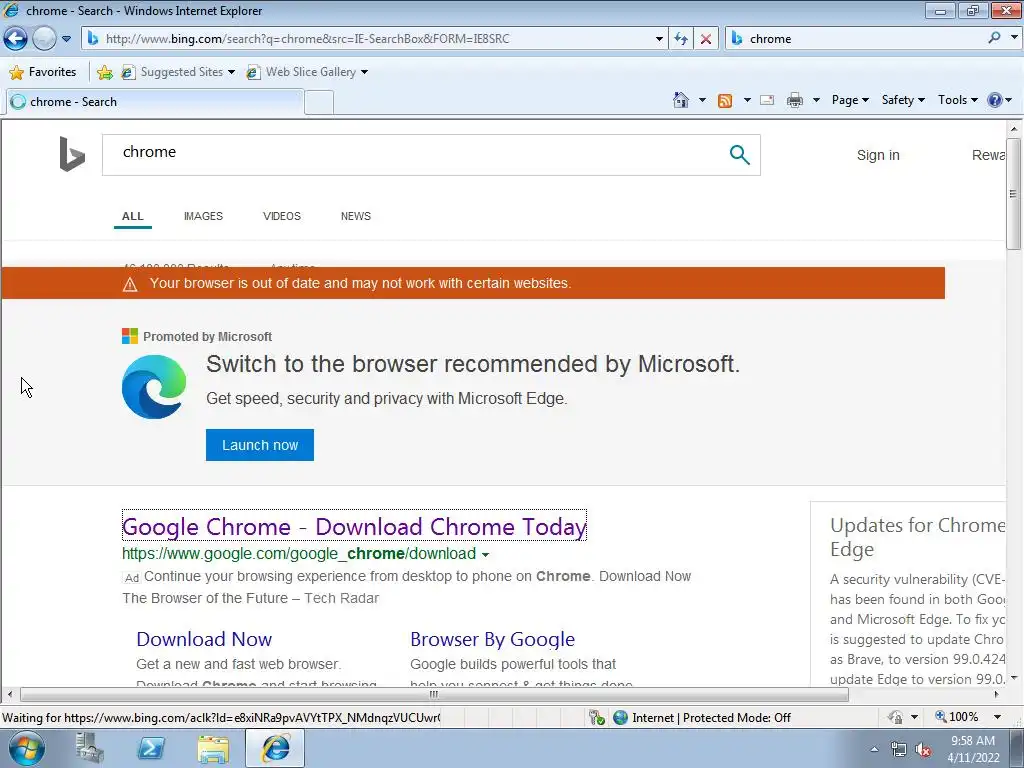Screen dimensions: 1024x768
Task: Click the blue Help question mark icon
Action: (x=995, y=100)
